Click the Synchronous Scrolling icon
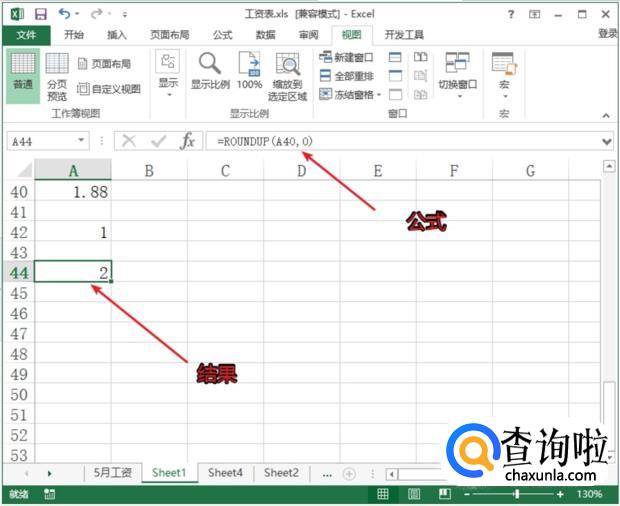 pos(420,76)
